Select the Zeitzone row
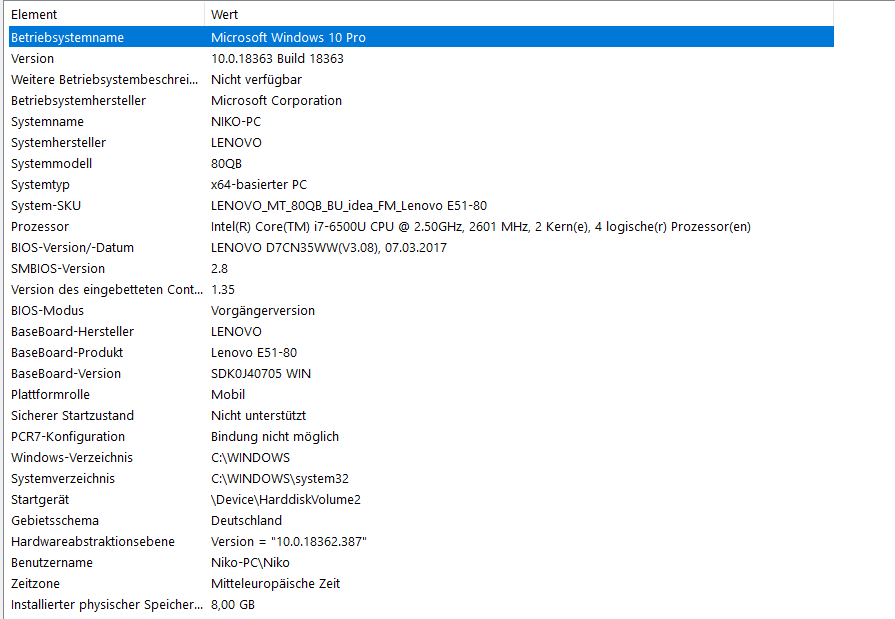The image size is (895, 619). [x=421, y=584]
